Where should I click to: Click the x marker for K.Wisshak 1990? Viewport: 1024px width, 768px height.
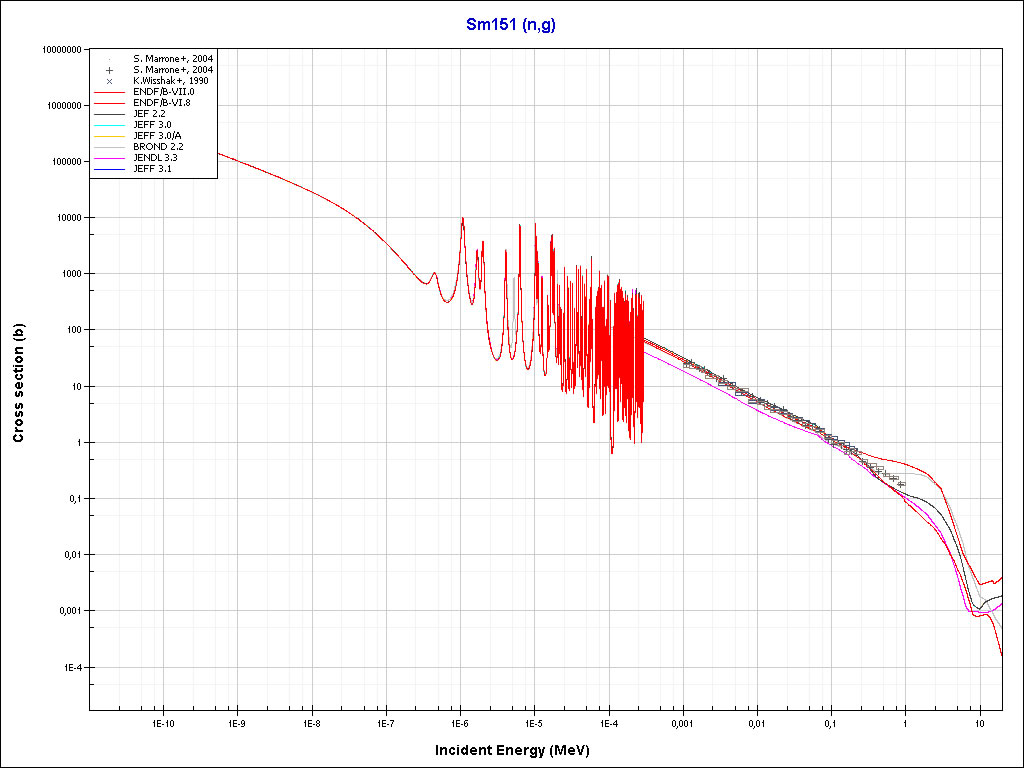(110, 81)
